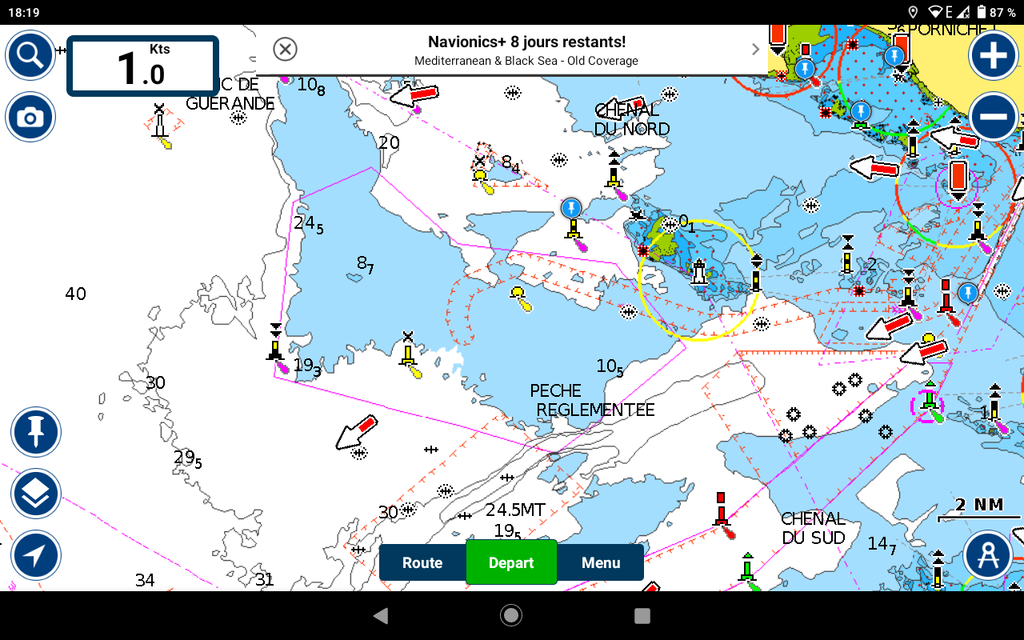Screen dimensions: 1024x640
Task: Tap the 14.7 depth sounding
Action: (x=882, y=544)
